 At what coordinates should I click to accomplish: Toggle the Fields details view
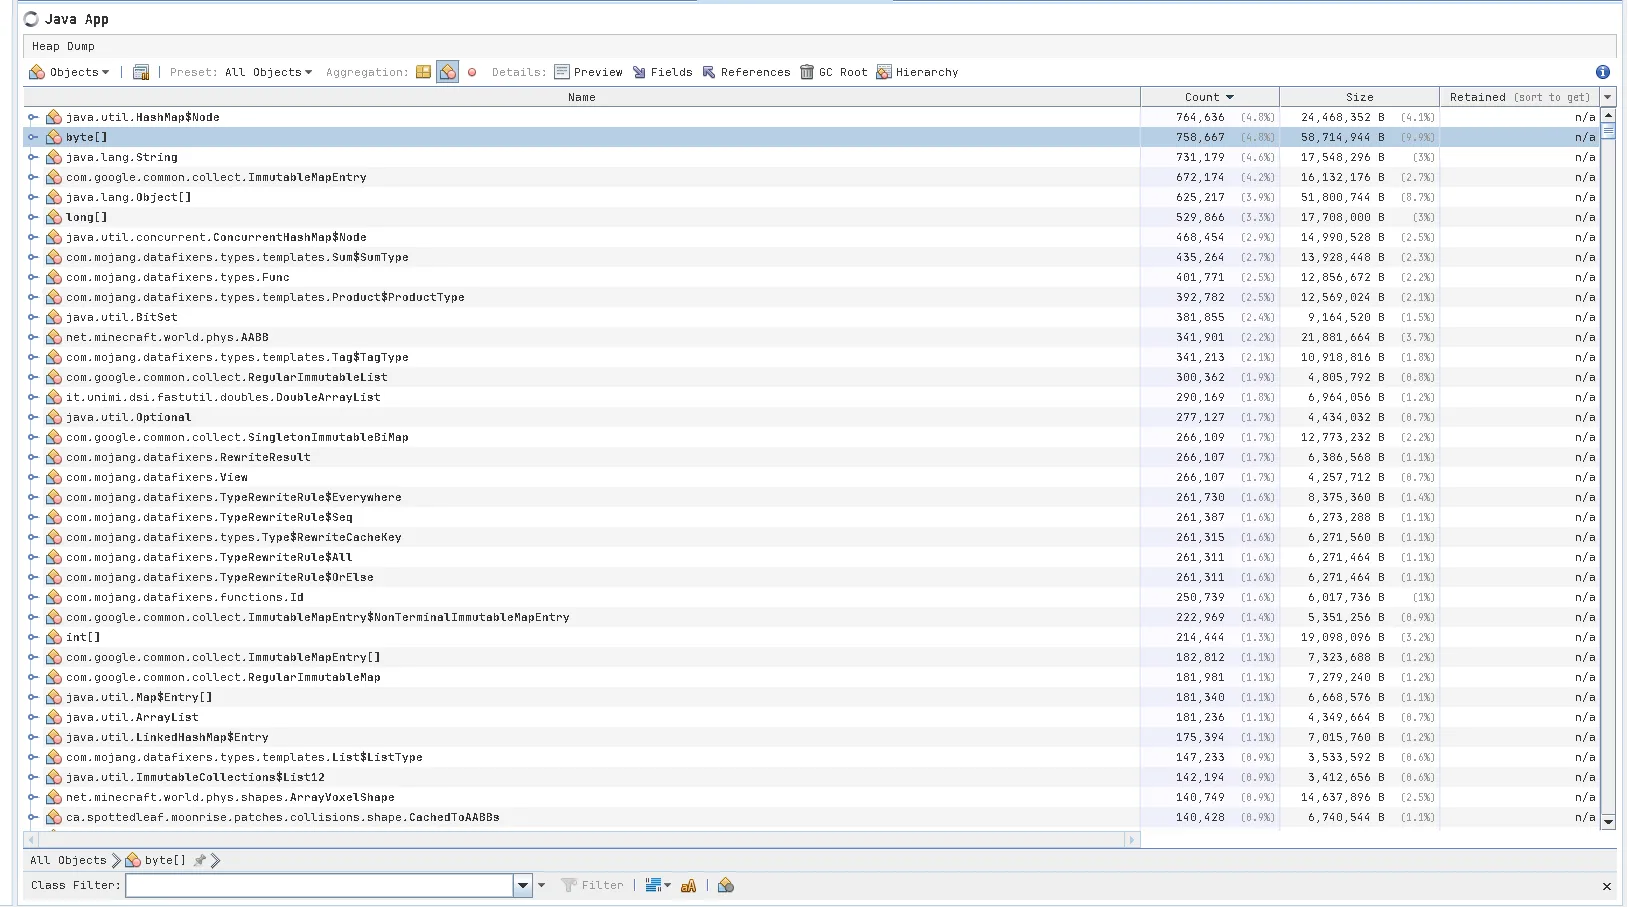tap(662, 72)
